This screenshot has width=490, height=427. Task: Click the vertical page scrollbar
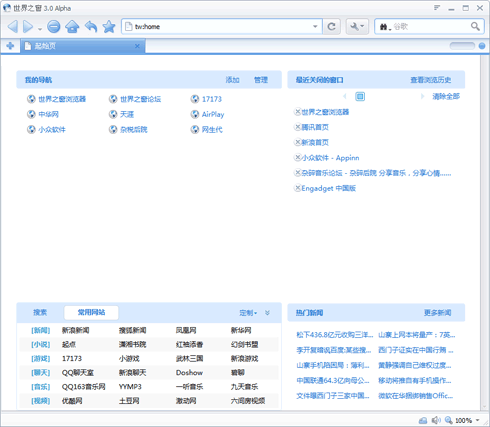pyautogui.click(x=484, y=232)
